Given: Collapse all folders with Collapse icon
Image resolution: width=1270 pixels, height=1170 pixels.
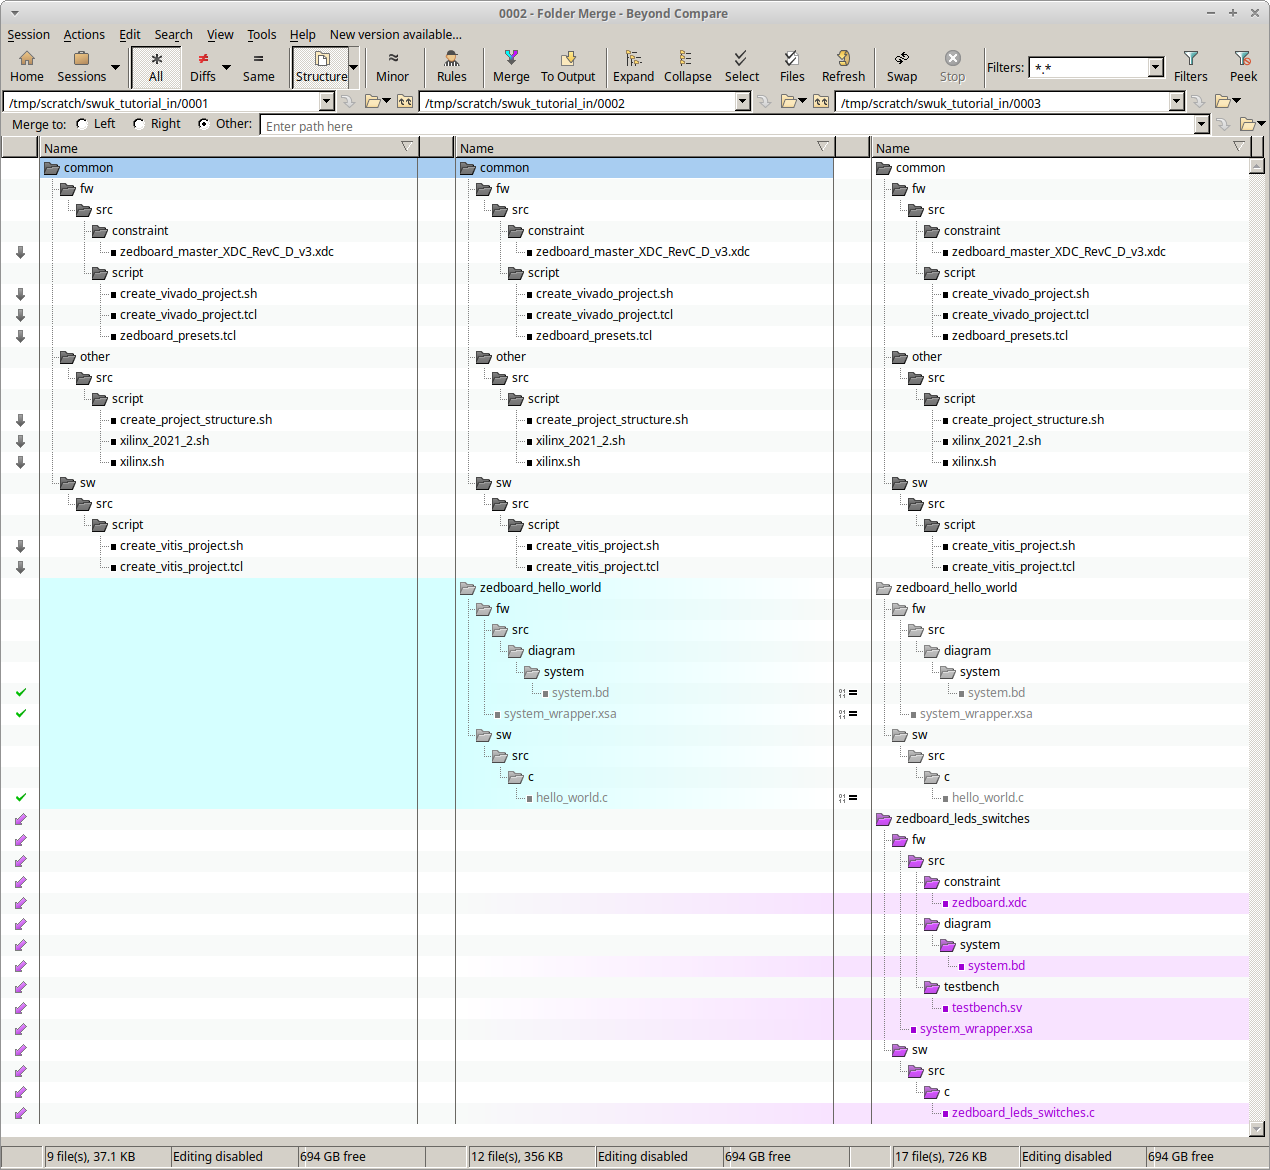Looking at the screenshot, I should (687, 66).
